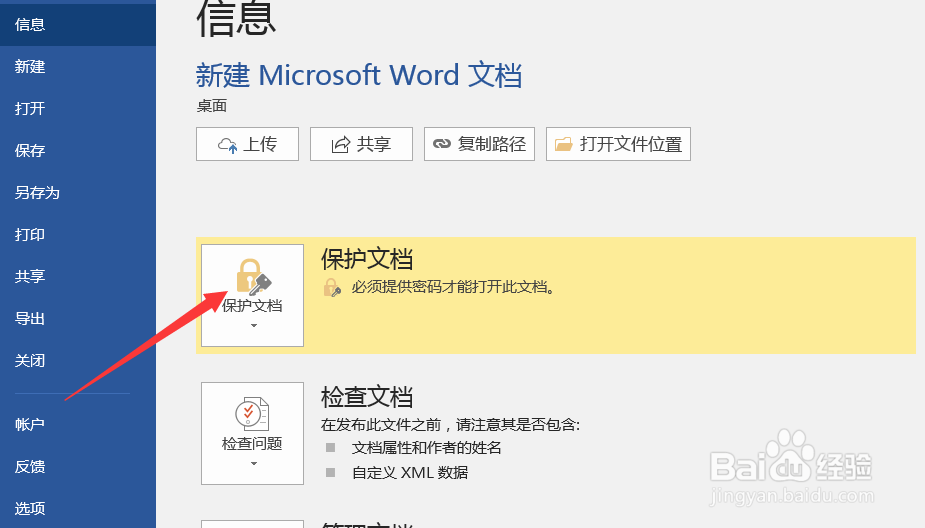Select 关闭 in the sidebar
Image resolution: width=925 pixels, height=528 pixels.
pos(78,360)
